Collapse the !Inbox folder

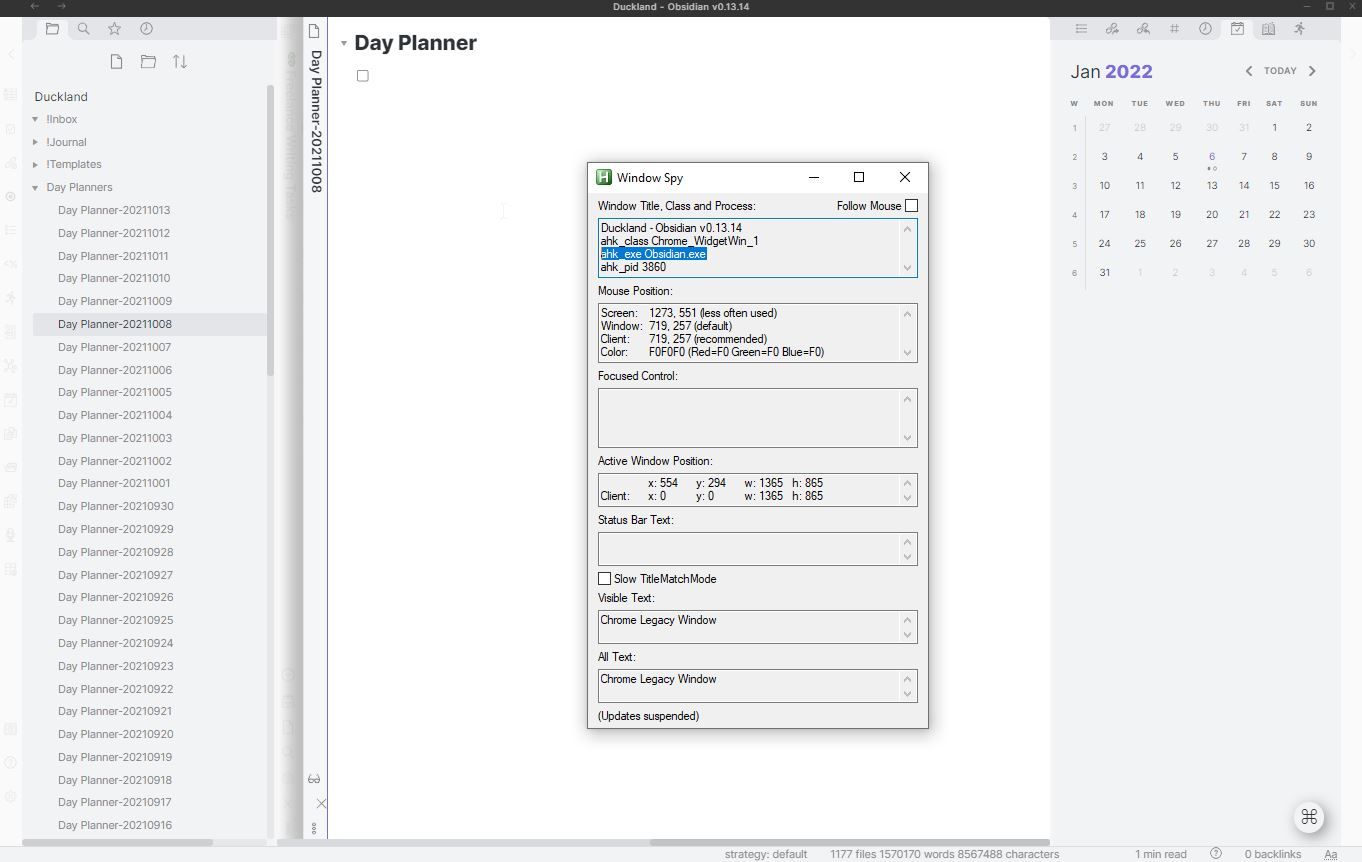click(x=36, y=119)
